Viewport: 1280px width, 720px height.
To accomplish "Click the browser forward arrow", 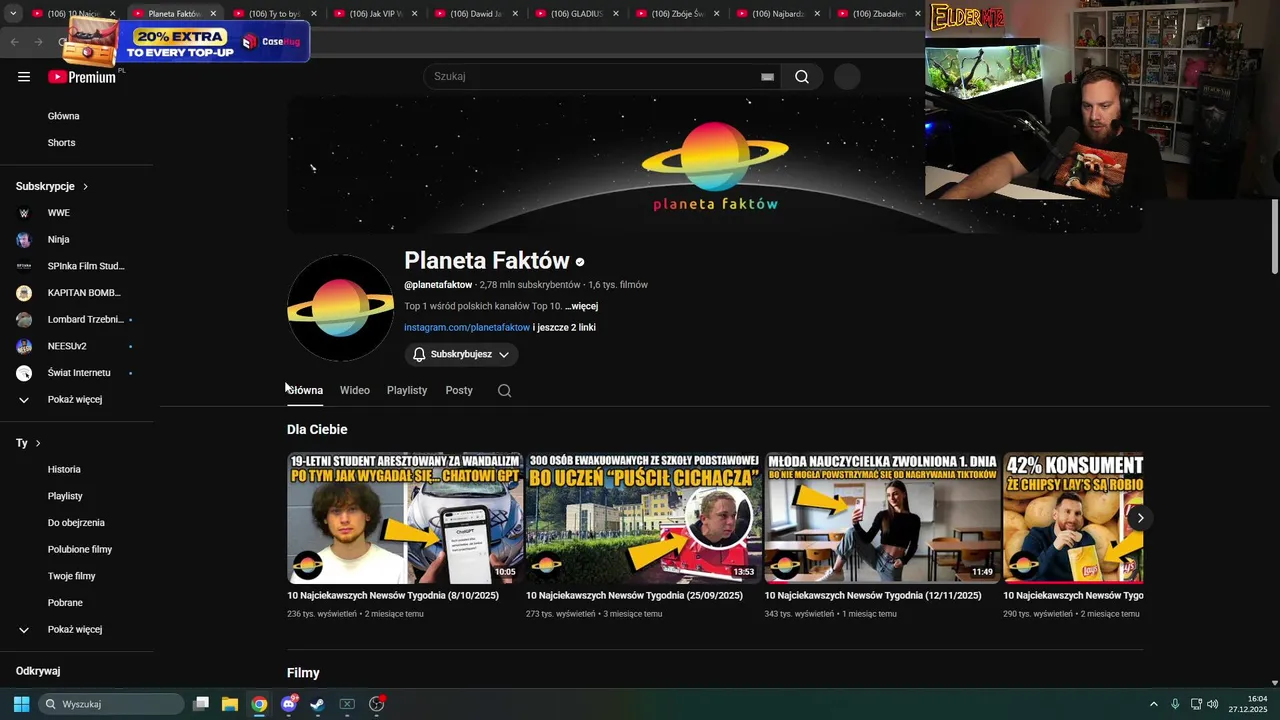I will pos(39,42).
